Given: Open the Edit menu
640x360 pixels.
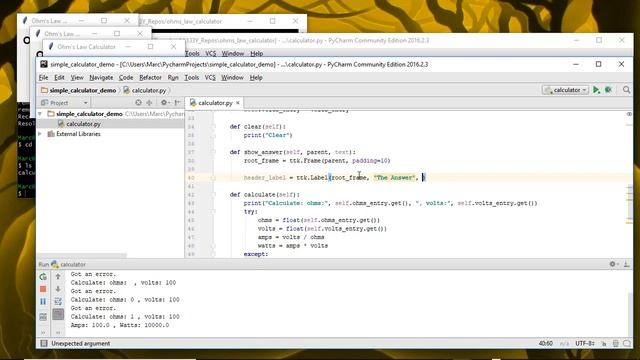Looking at the screenshot, I should (59, 78).
